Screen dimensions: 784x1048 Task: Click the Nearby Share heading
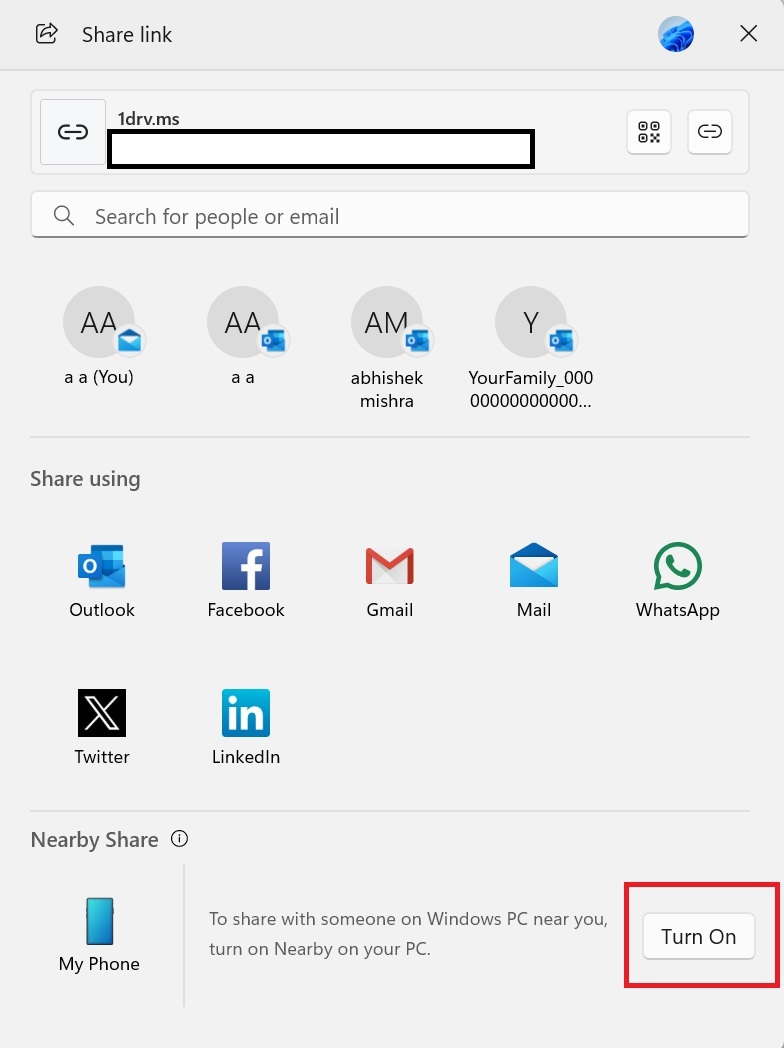click(94, 839)
